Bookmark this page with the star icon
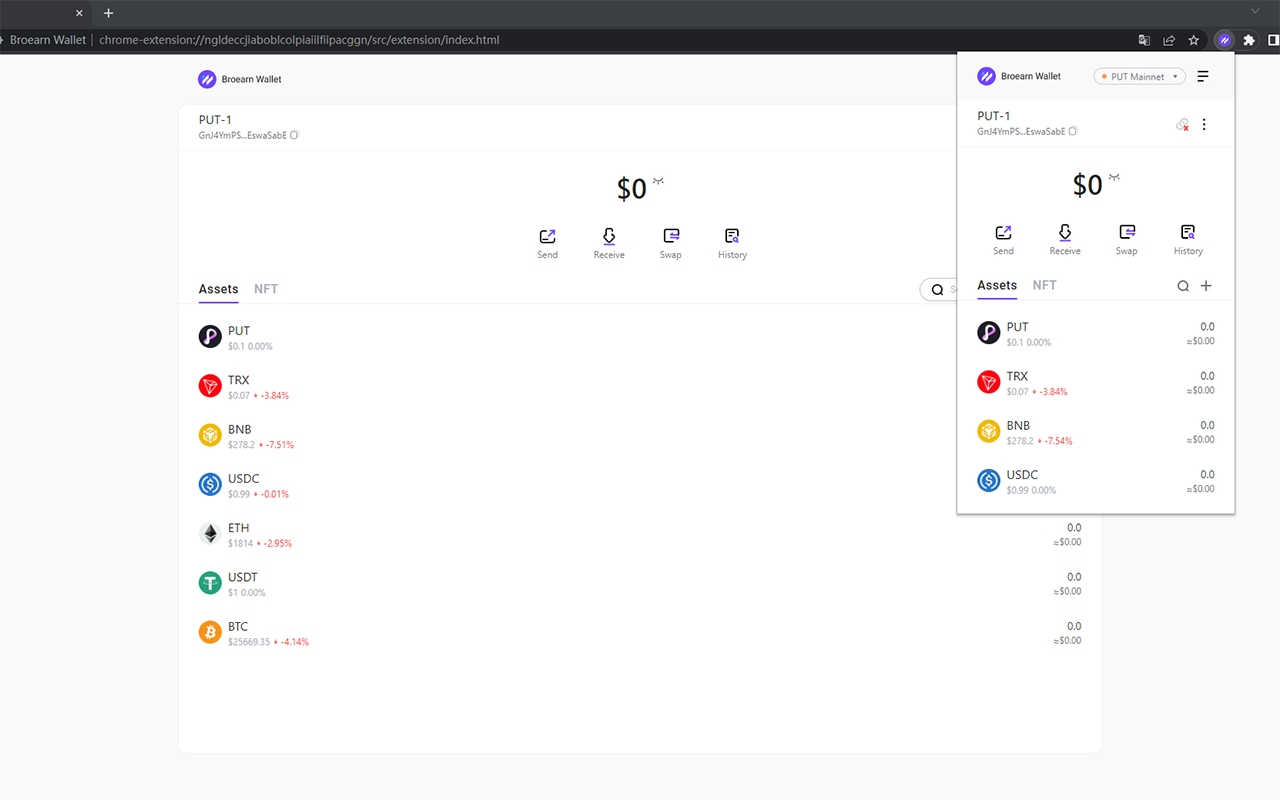Viewport: 1280px width, 800px height. pyautogui.click(x=1194, y=40)
